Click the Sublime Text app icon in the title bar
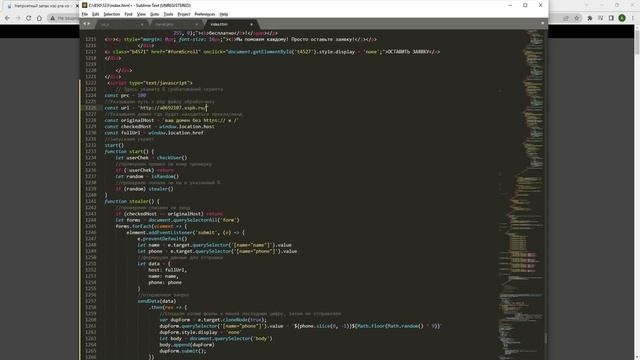This screenshot has height=360, width=640. click(x=84, y=5)
